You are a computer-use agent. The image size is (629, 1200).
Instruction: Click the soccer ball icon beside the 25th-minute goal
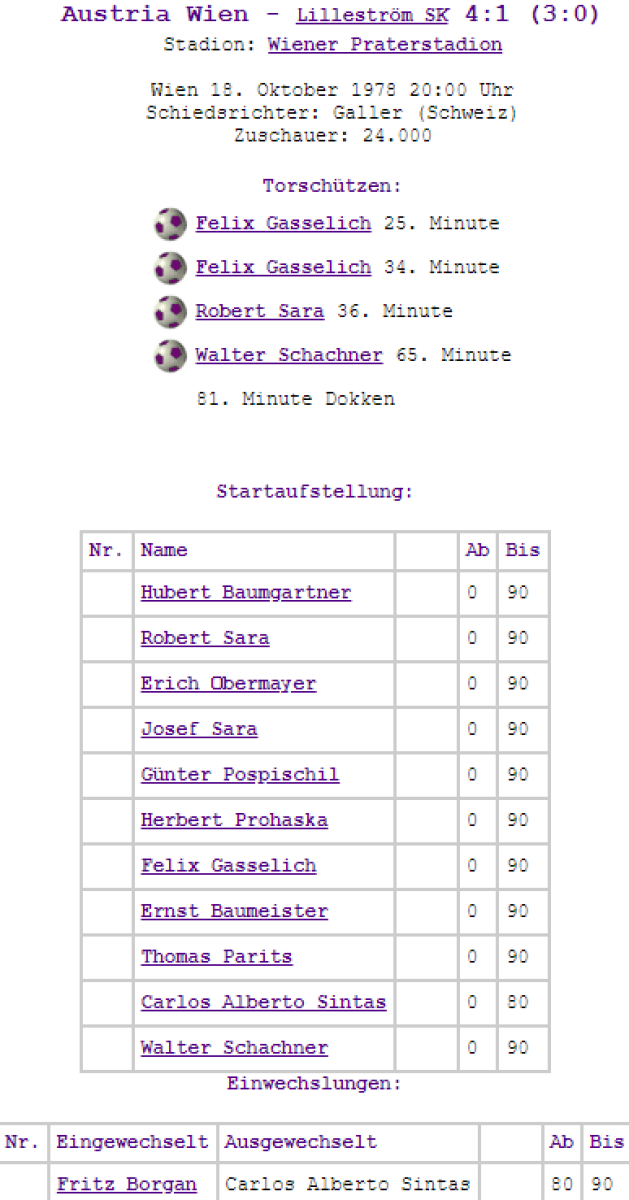(x=170, y=224)
